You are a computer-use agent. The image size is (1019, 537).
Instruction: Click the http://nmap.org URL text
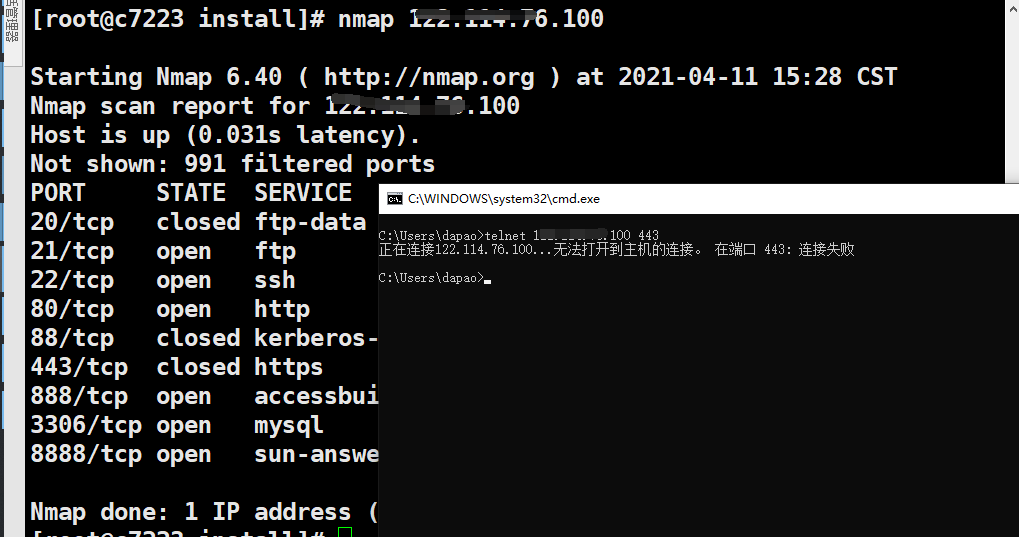pos(429,77)
